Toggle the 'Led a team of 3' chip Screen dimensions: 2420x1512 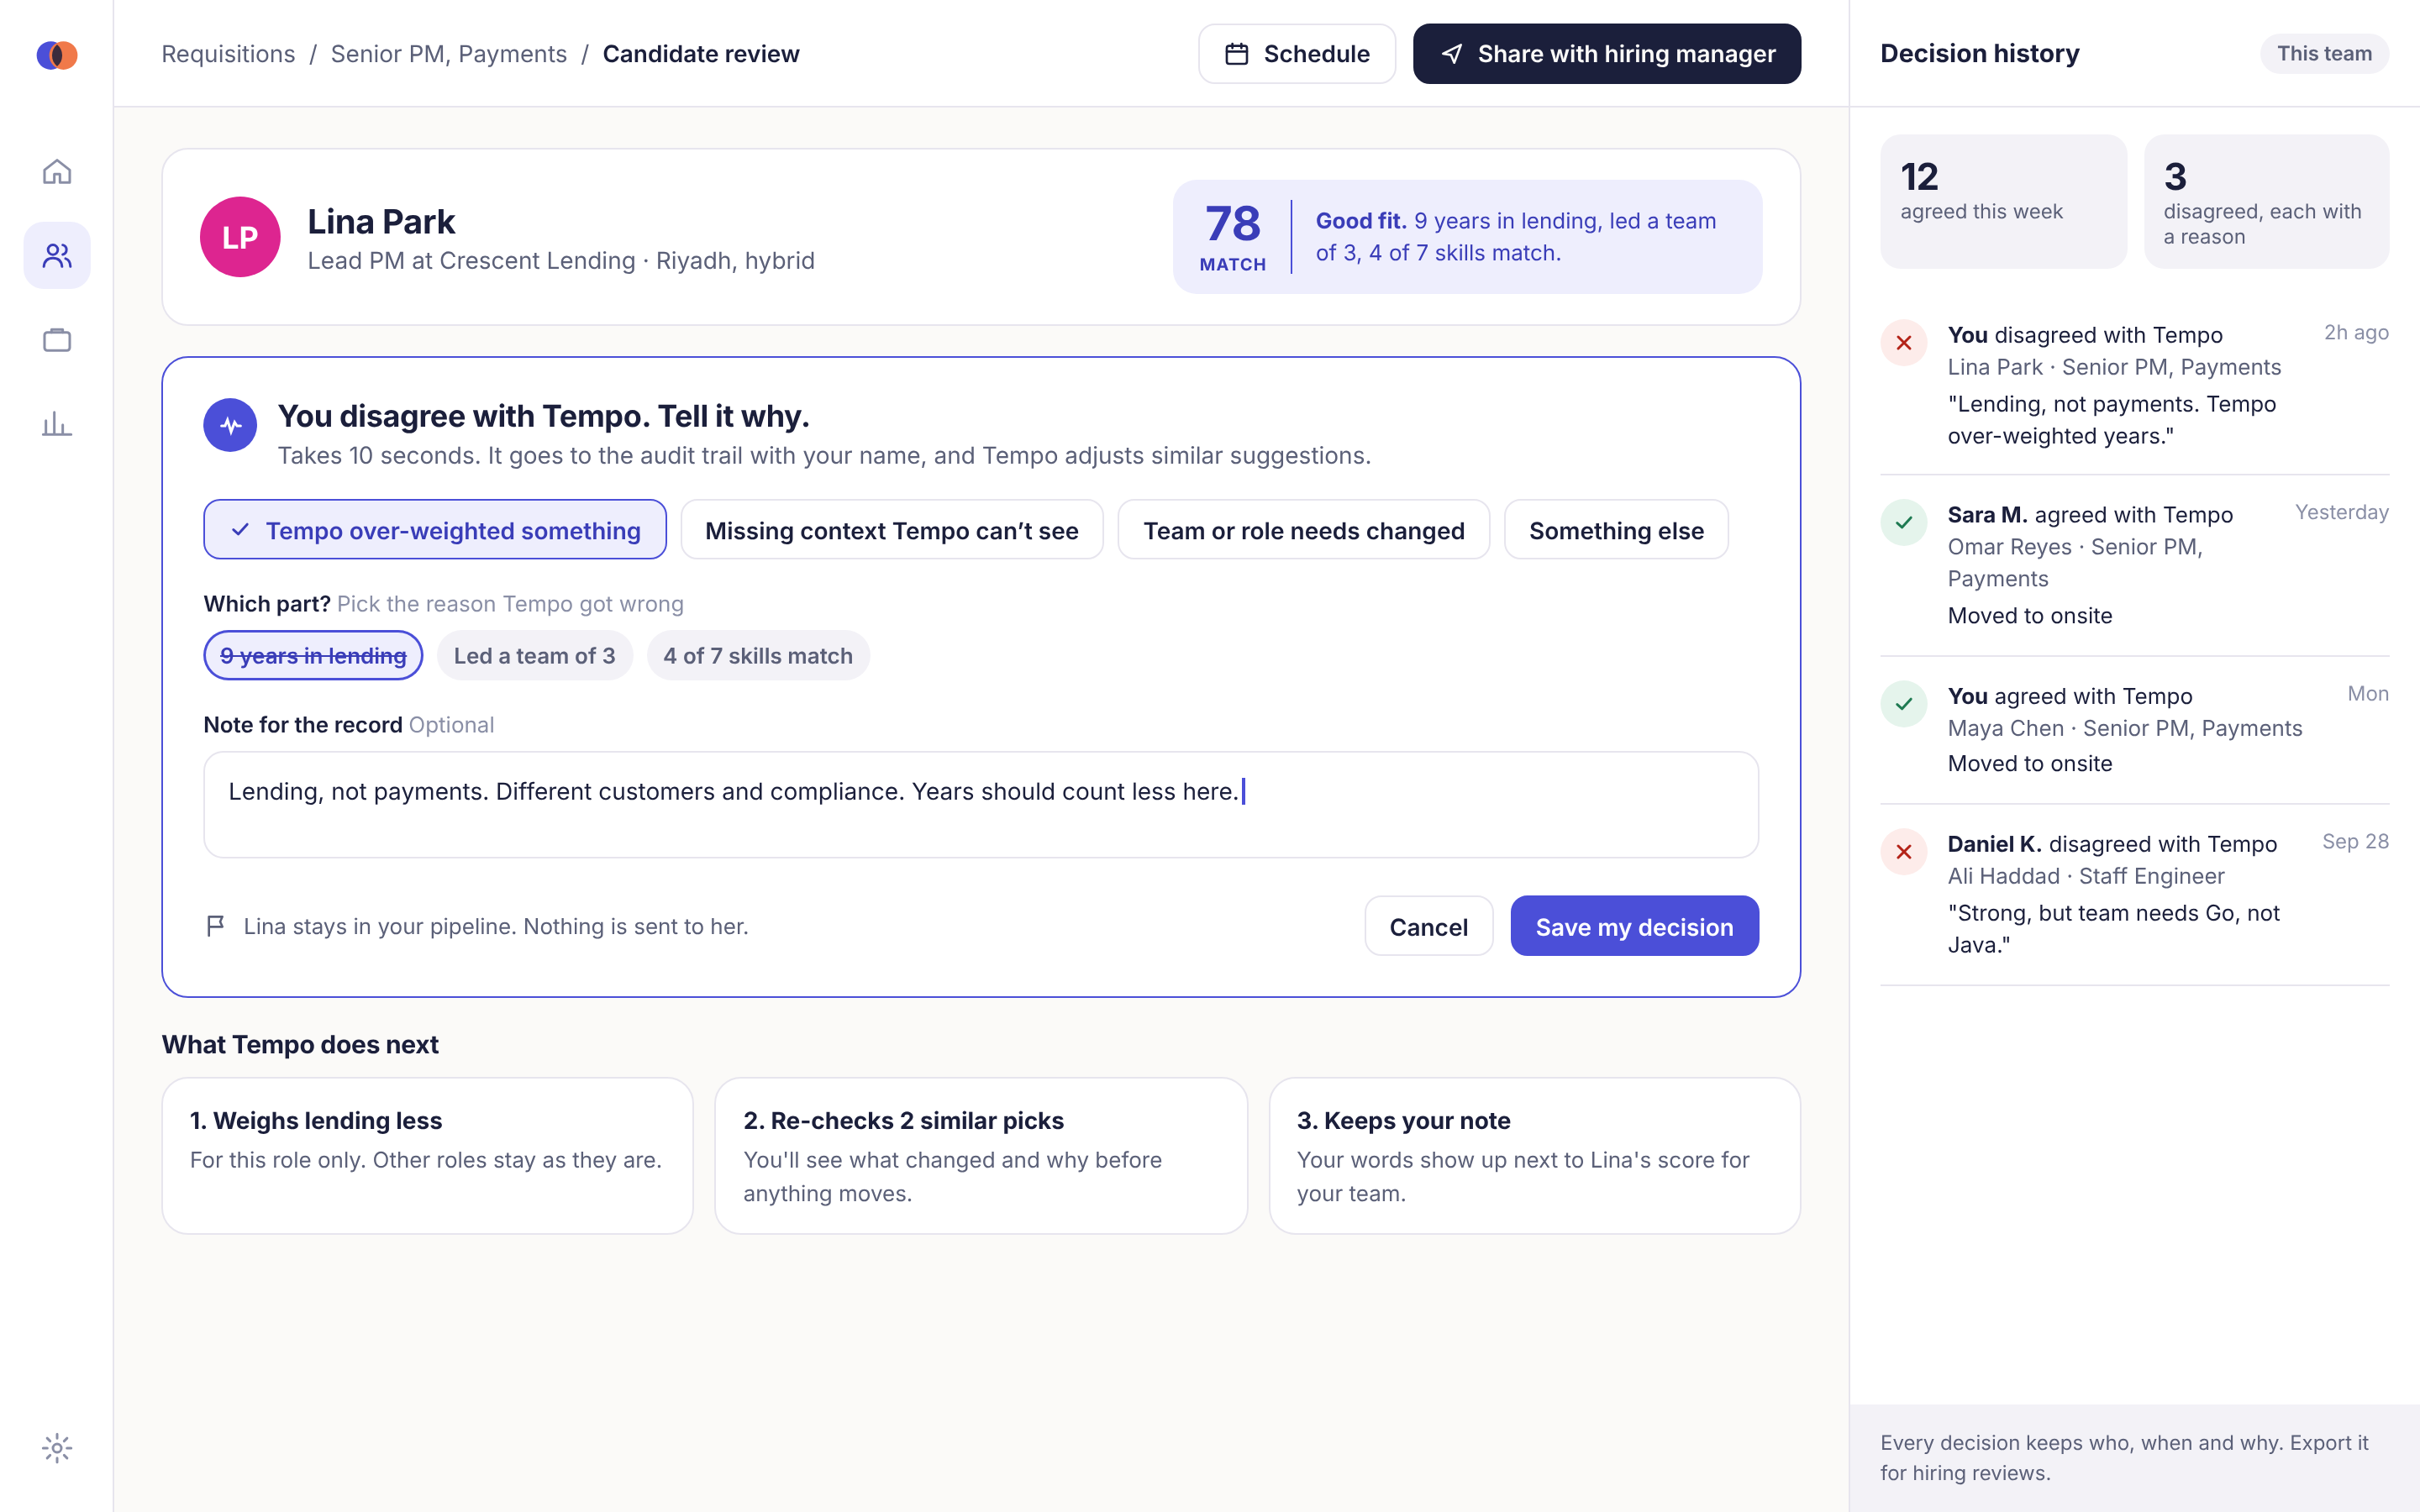(535, 655)
